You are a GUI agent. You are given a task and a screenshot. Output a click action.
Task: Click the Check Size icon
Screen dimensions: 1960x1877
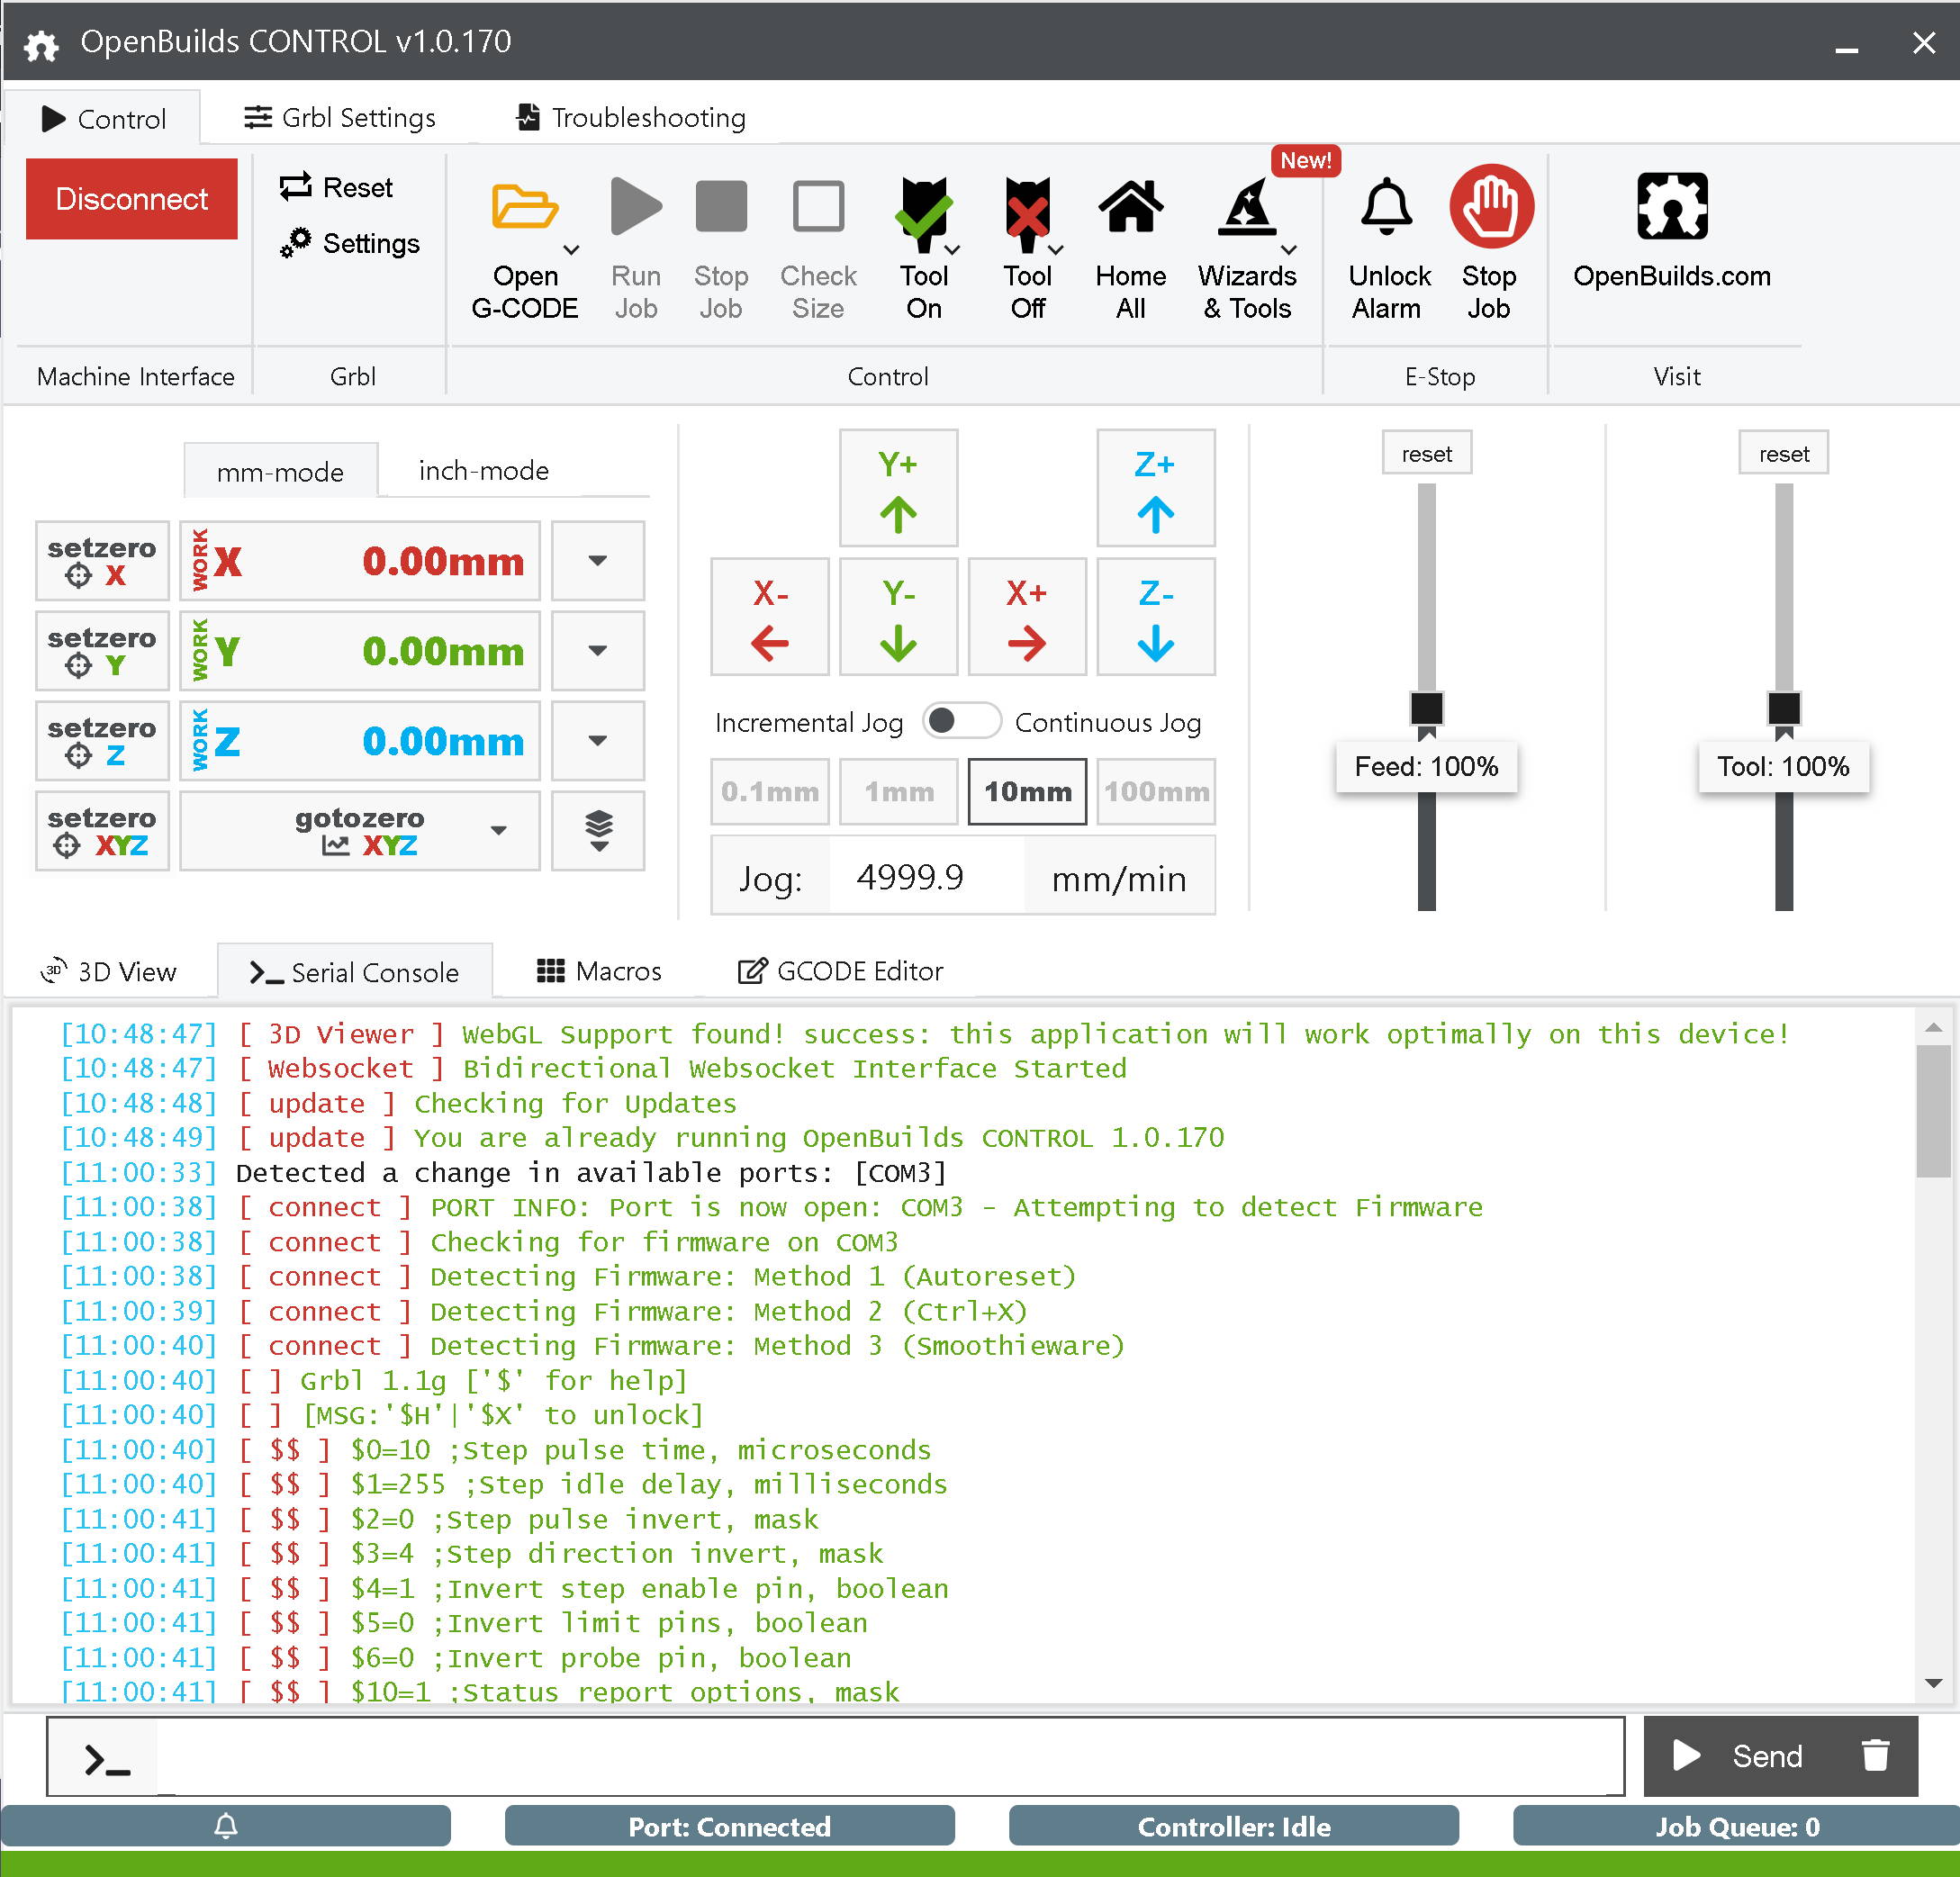coord(818,206)
